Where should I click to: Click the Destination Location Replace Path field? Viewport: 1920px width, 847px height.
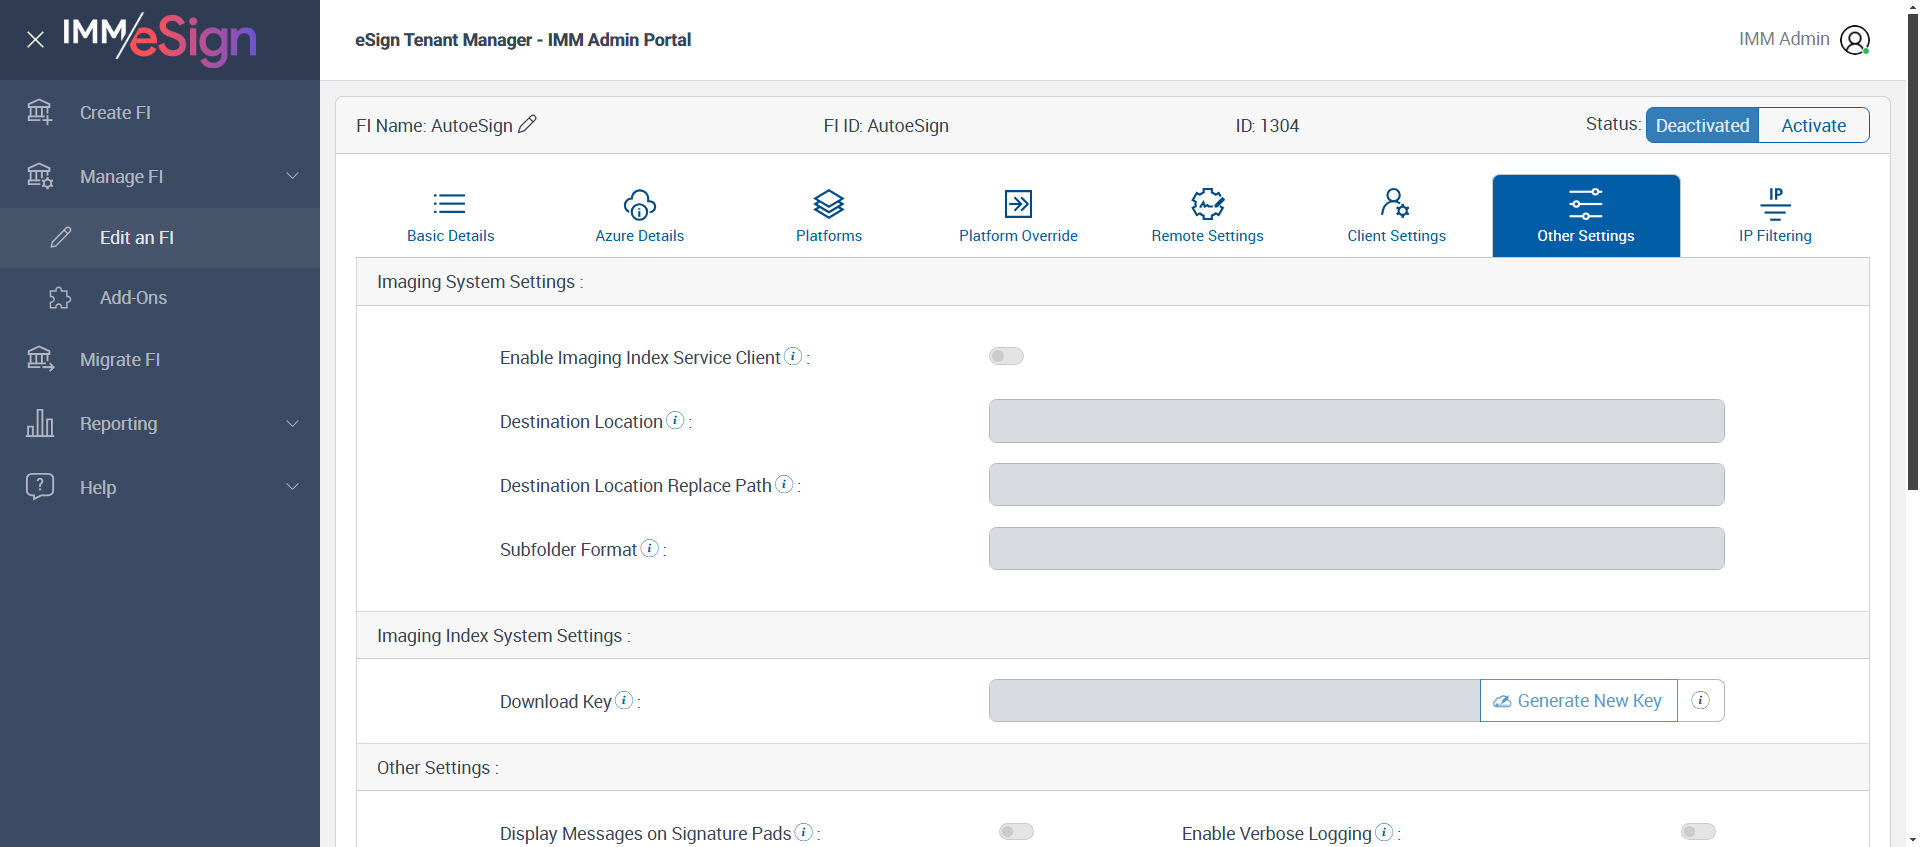pos(1356,485)
